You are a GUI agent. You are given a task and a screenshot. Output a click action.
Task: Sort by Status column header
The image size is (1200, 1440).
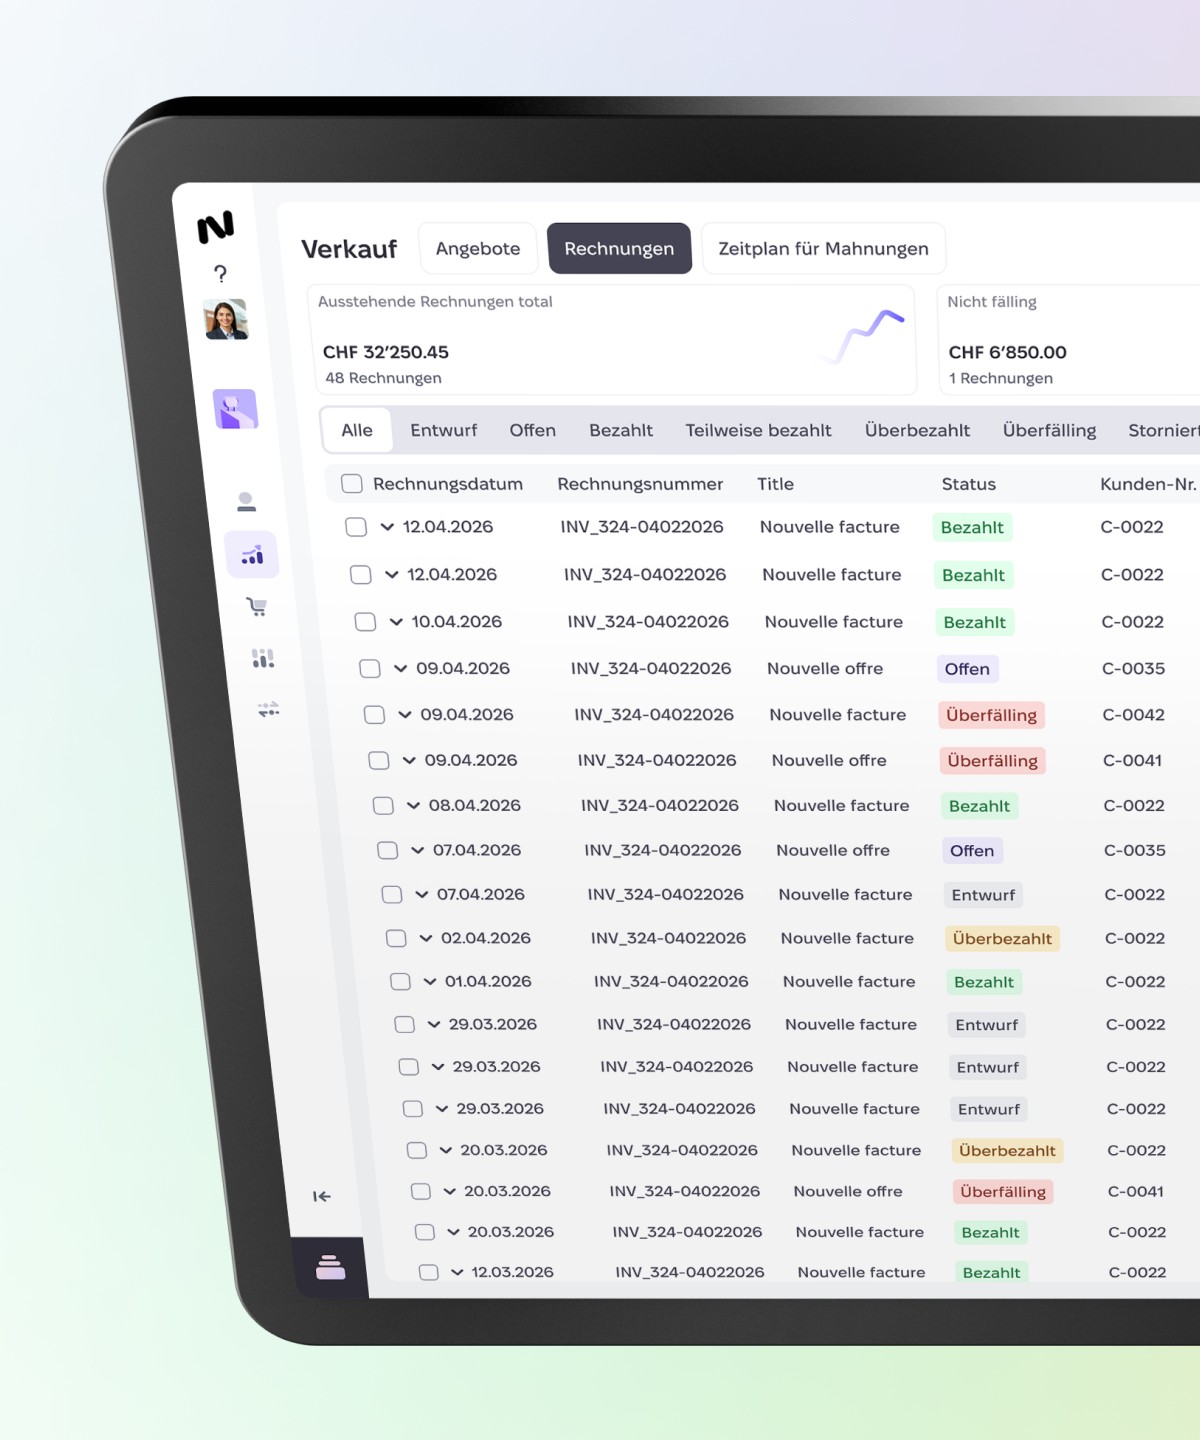tap(968, 484)
